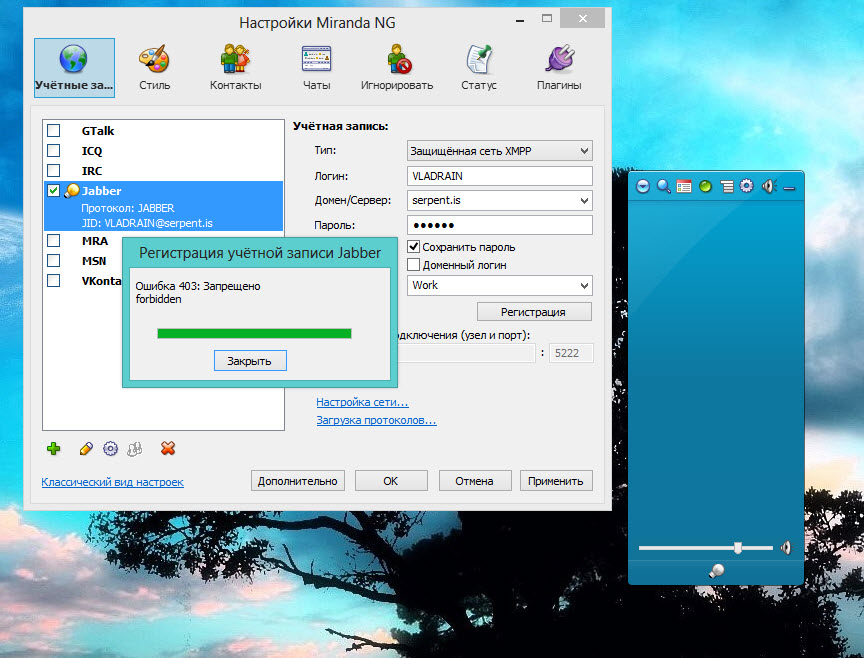This screenshot has height=658, width=864.
Task: Click the Jabber lightbulb protocol icon
Action: click(x=71, y=191)
